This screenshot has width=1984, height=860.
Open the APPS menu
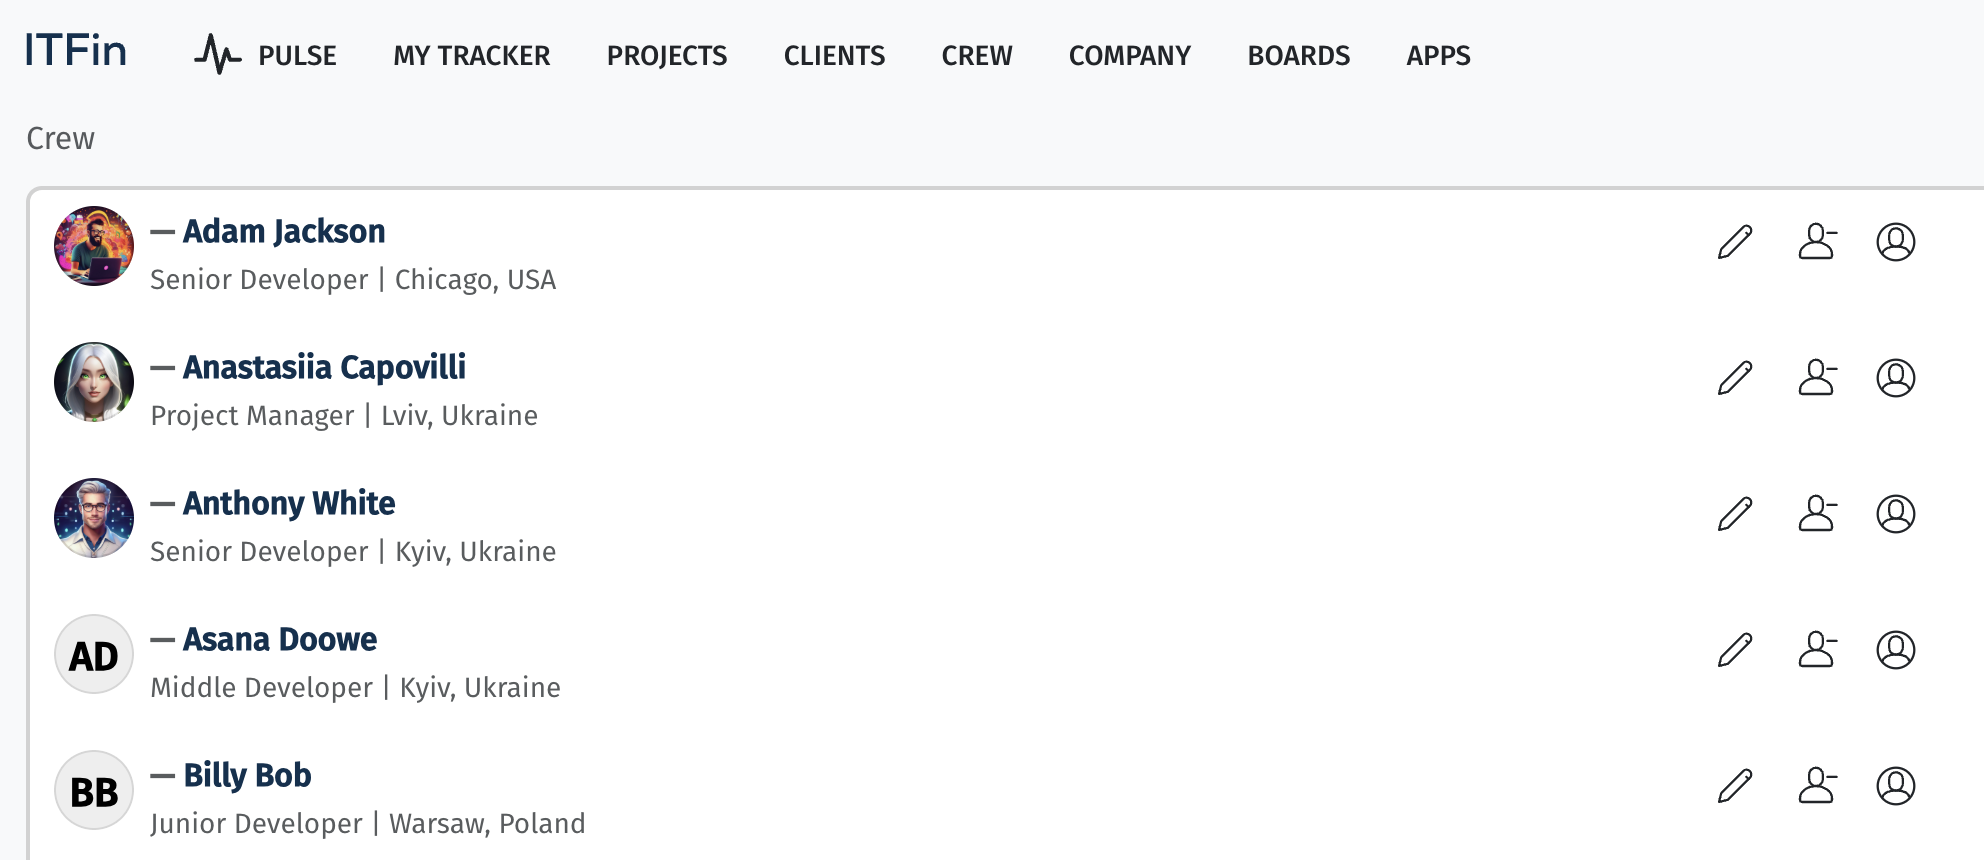(1438, 56)
